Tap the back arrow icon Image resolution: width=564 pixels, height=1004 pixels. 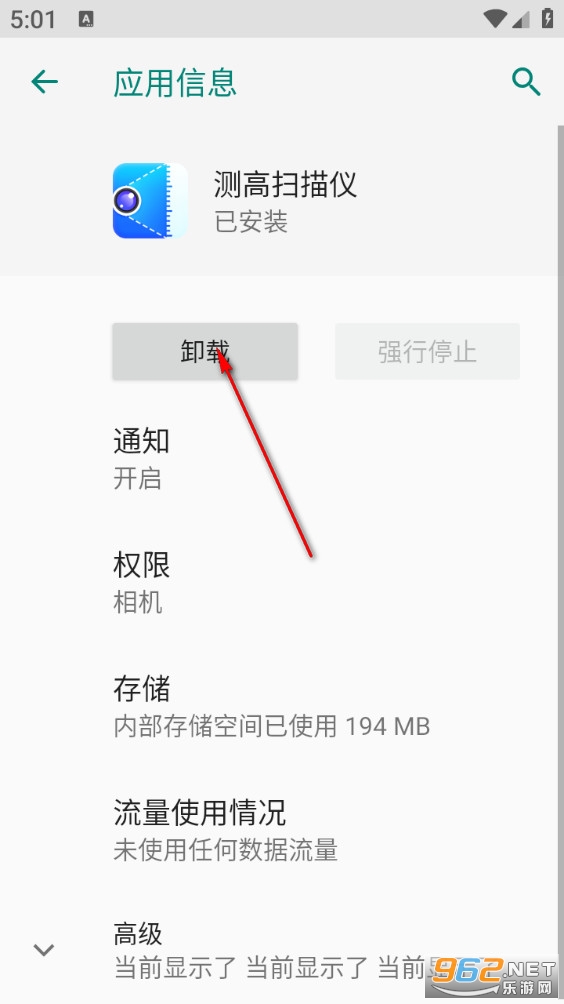click(x=44, y=82)
